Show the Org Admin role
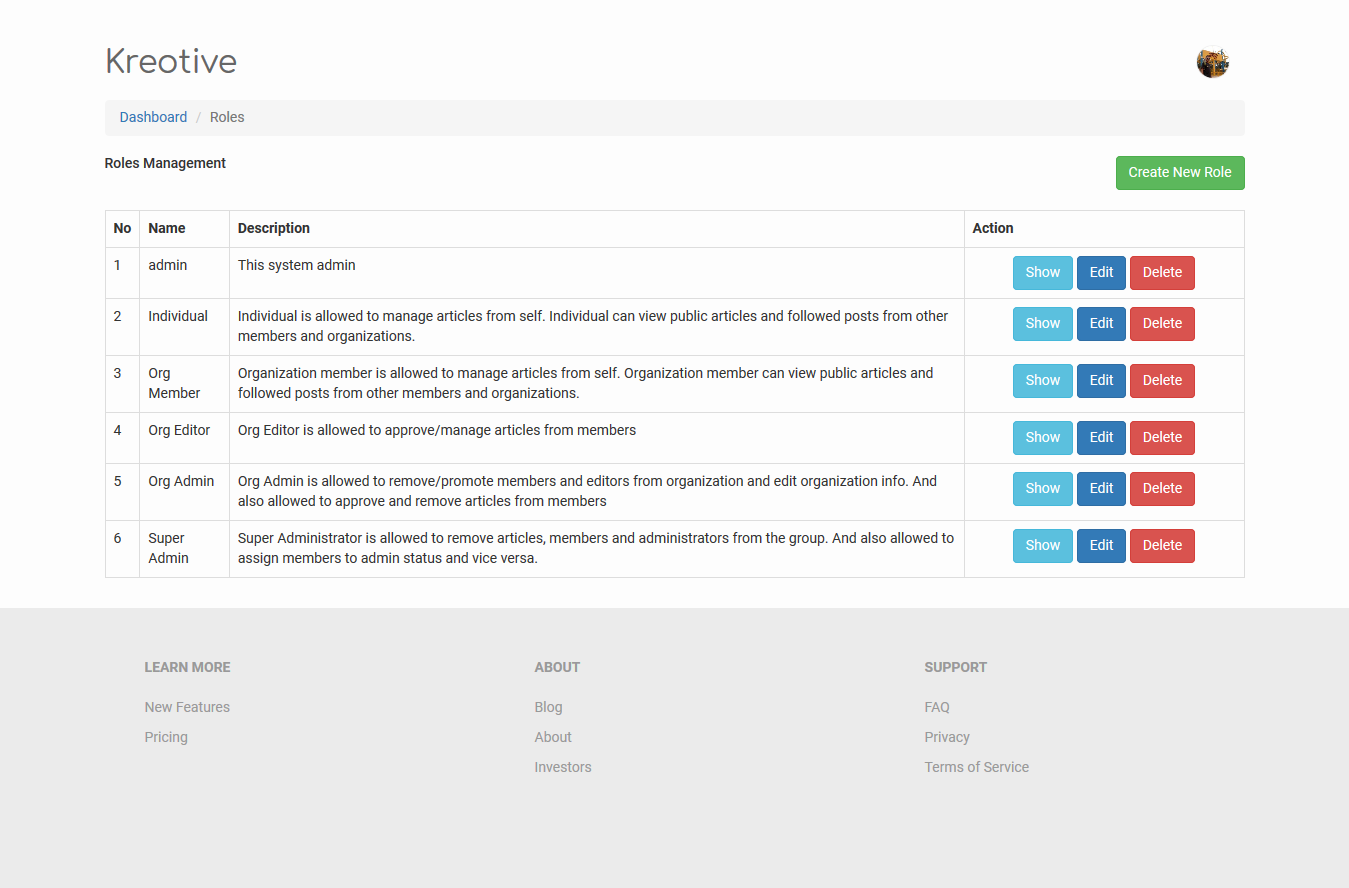The image size is (1349, 888). tap(1042, 489)
